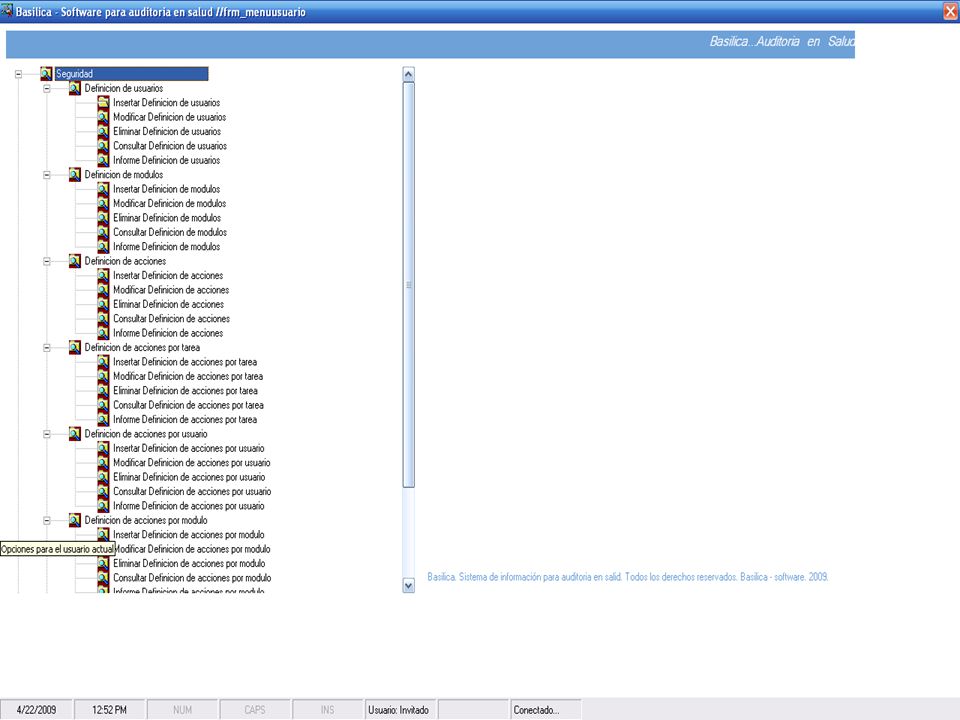Viewport: 960px width, 720px height.
Task: Open Modificar Definicion de acciones por tarea
Action: tap(188, 377)
